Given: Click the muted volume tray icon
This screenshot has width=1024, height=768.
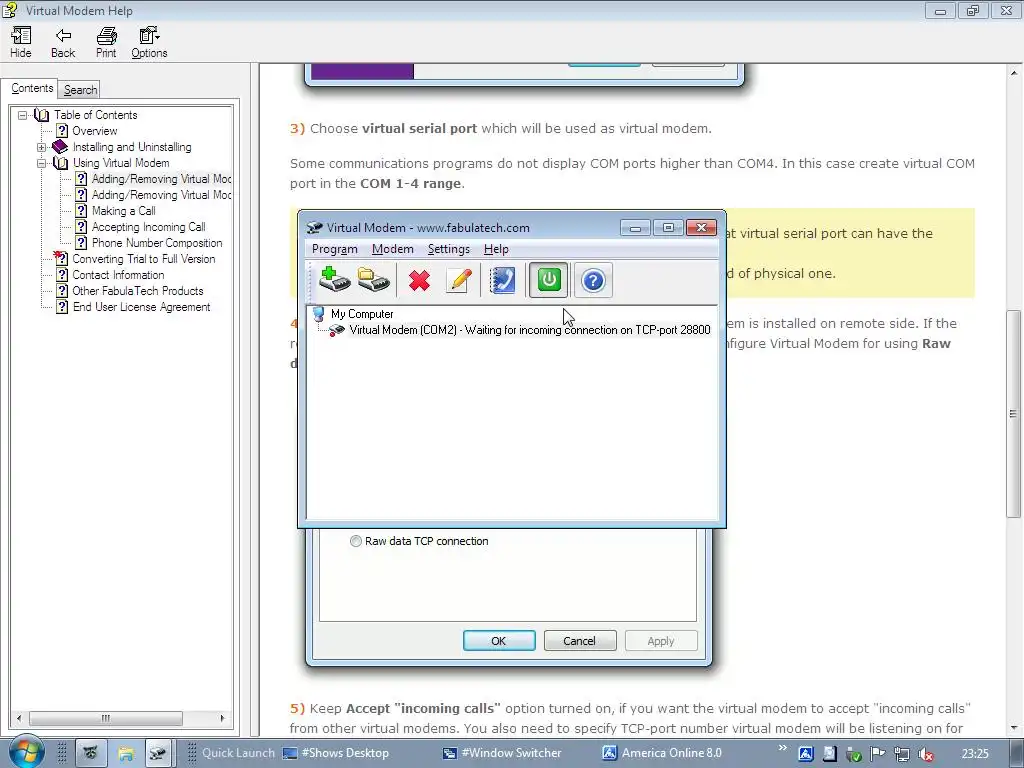Looking at the screenshot, I should click(925, 754).
